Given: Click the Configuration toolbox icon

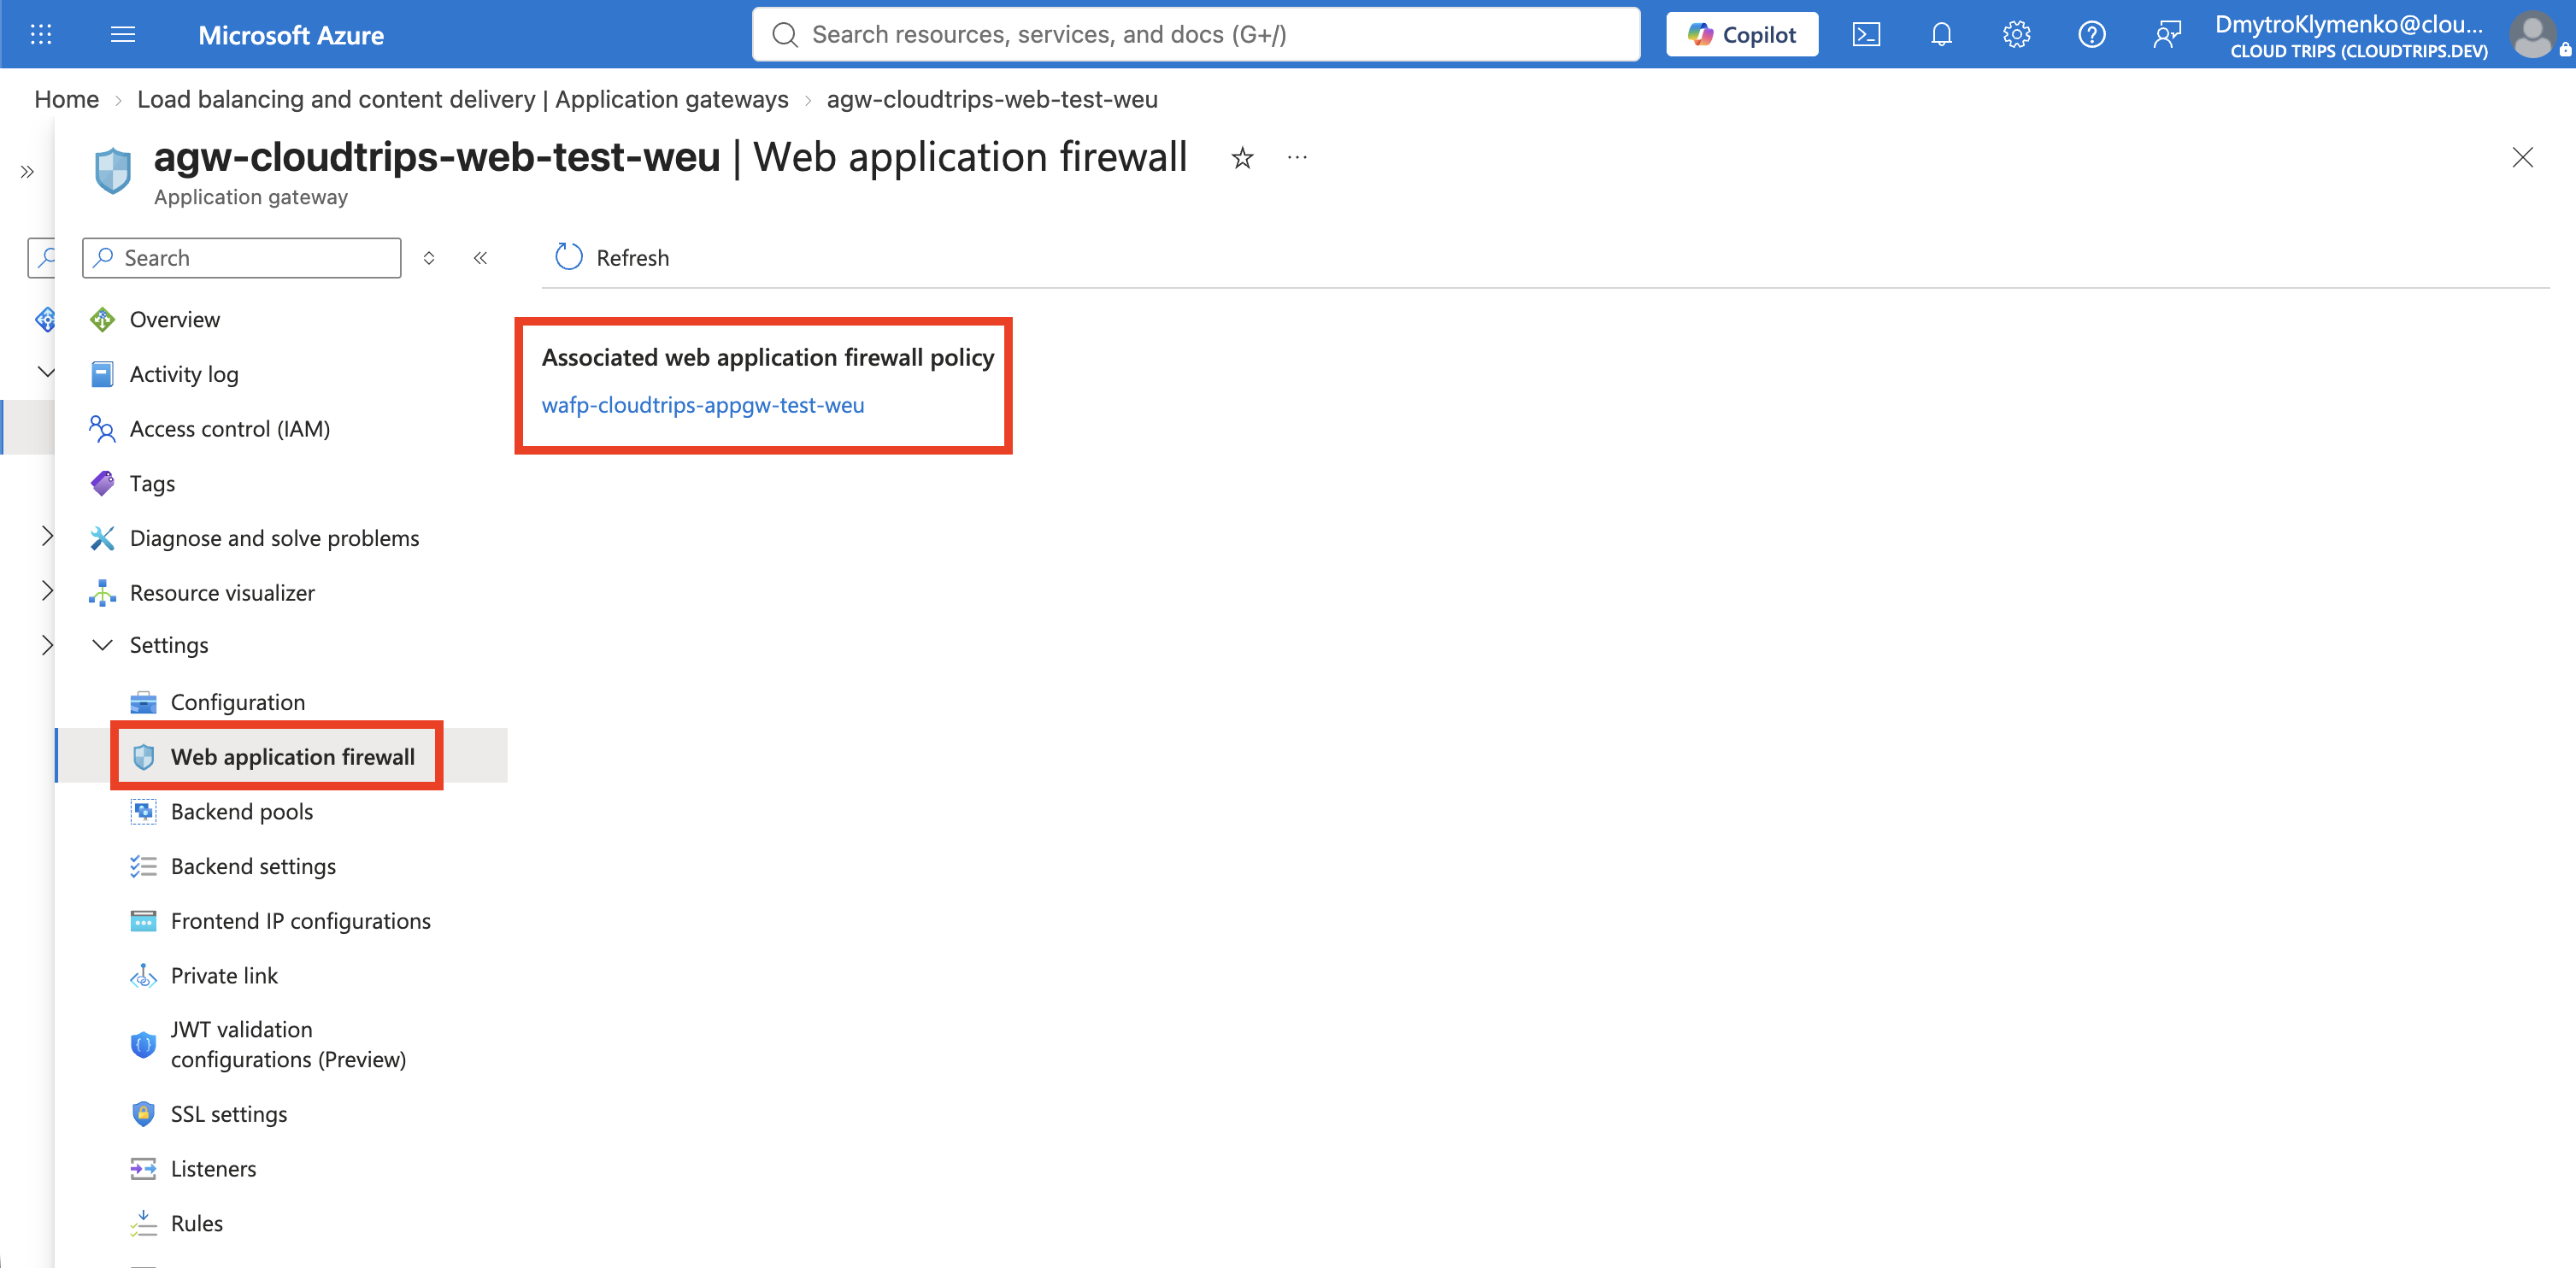Looking at the screenshot, I should coord(143,702).
